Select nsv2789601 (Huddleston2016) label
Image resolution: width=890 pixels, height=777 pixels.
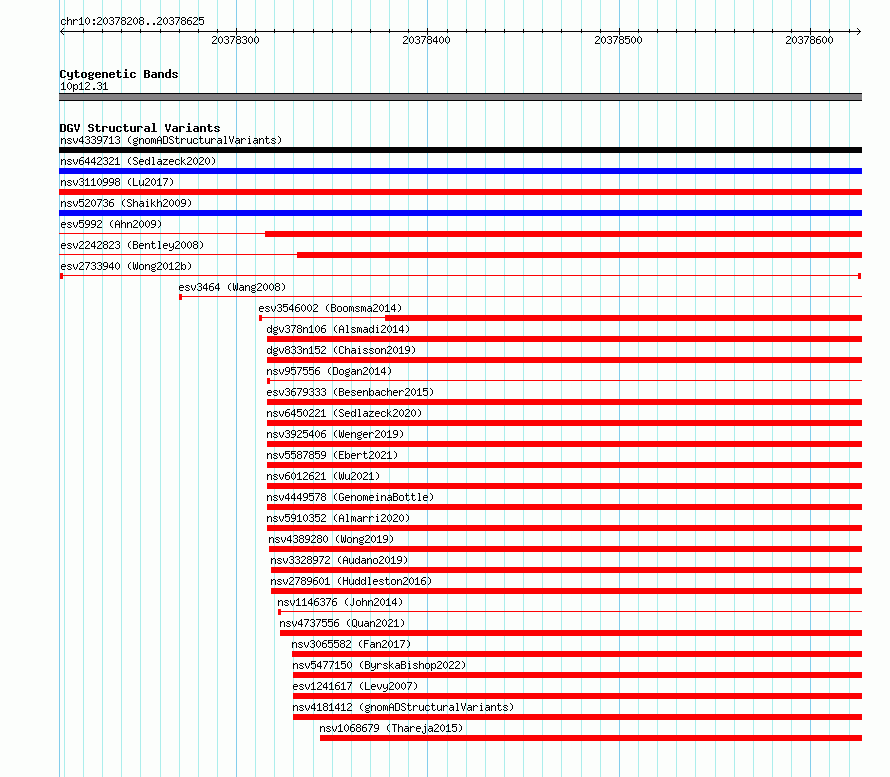coord(351,581)
